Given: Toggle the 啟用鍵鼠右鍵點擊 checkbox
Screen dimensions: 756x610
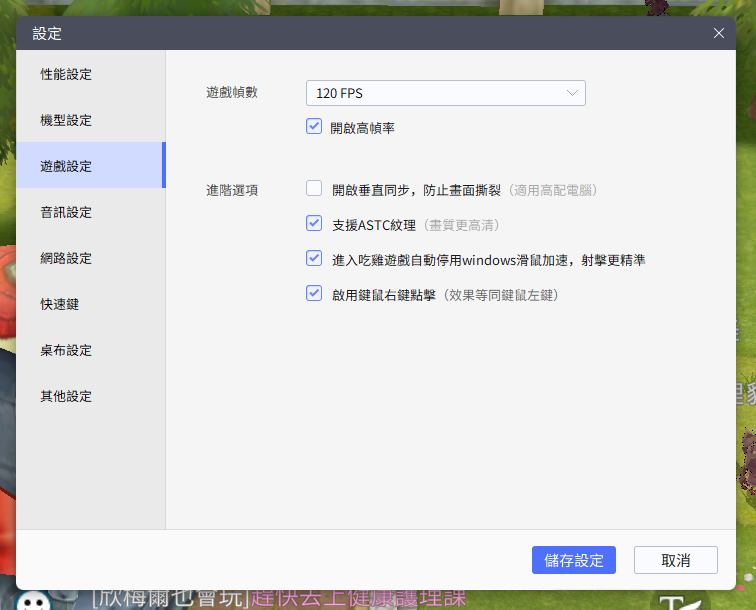Looking at the screenshot, I should pos(314,293).
